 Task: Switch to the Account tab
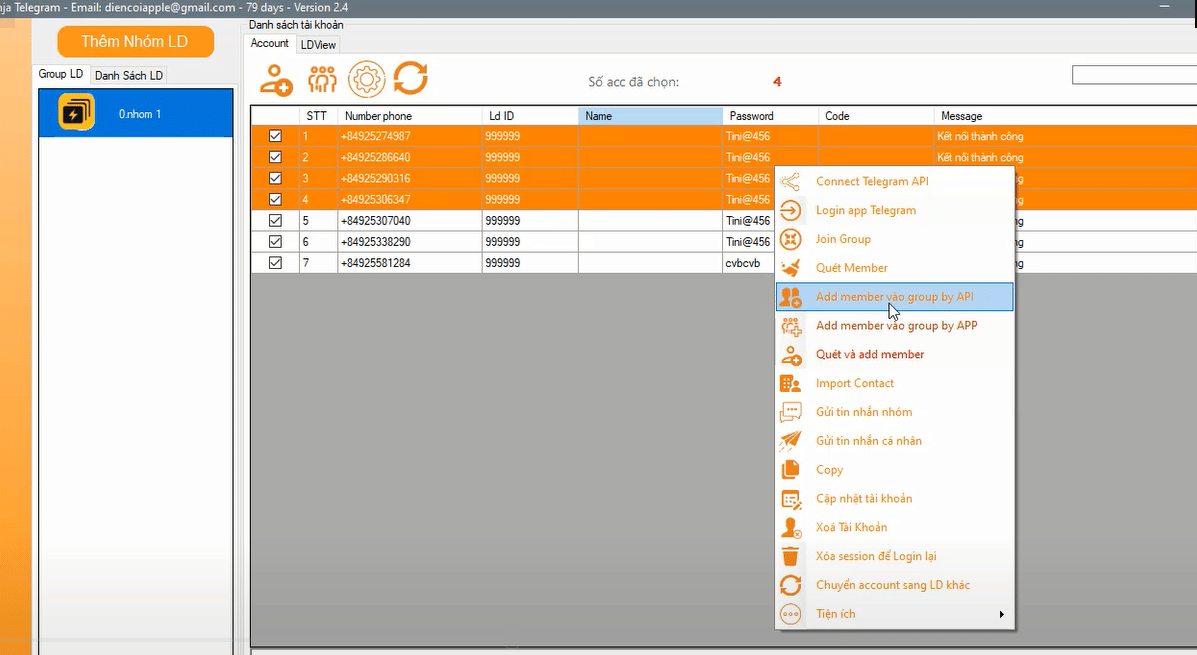tap(269, 44)
